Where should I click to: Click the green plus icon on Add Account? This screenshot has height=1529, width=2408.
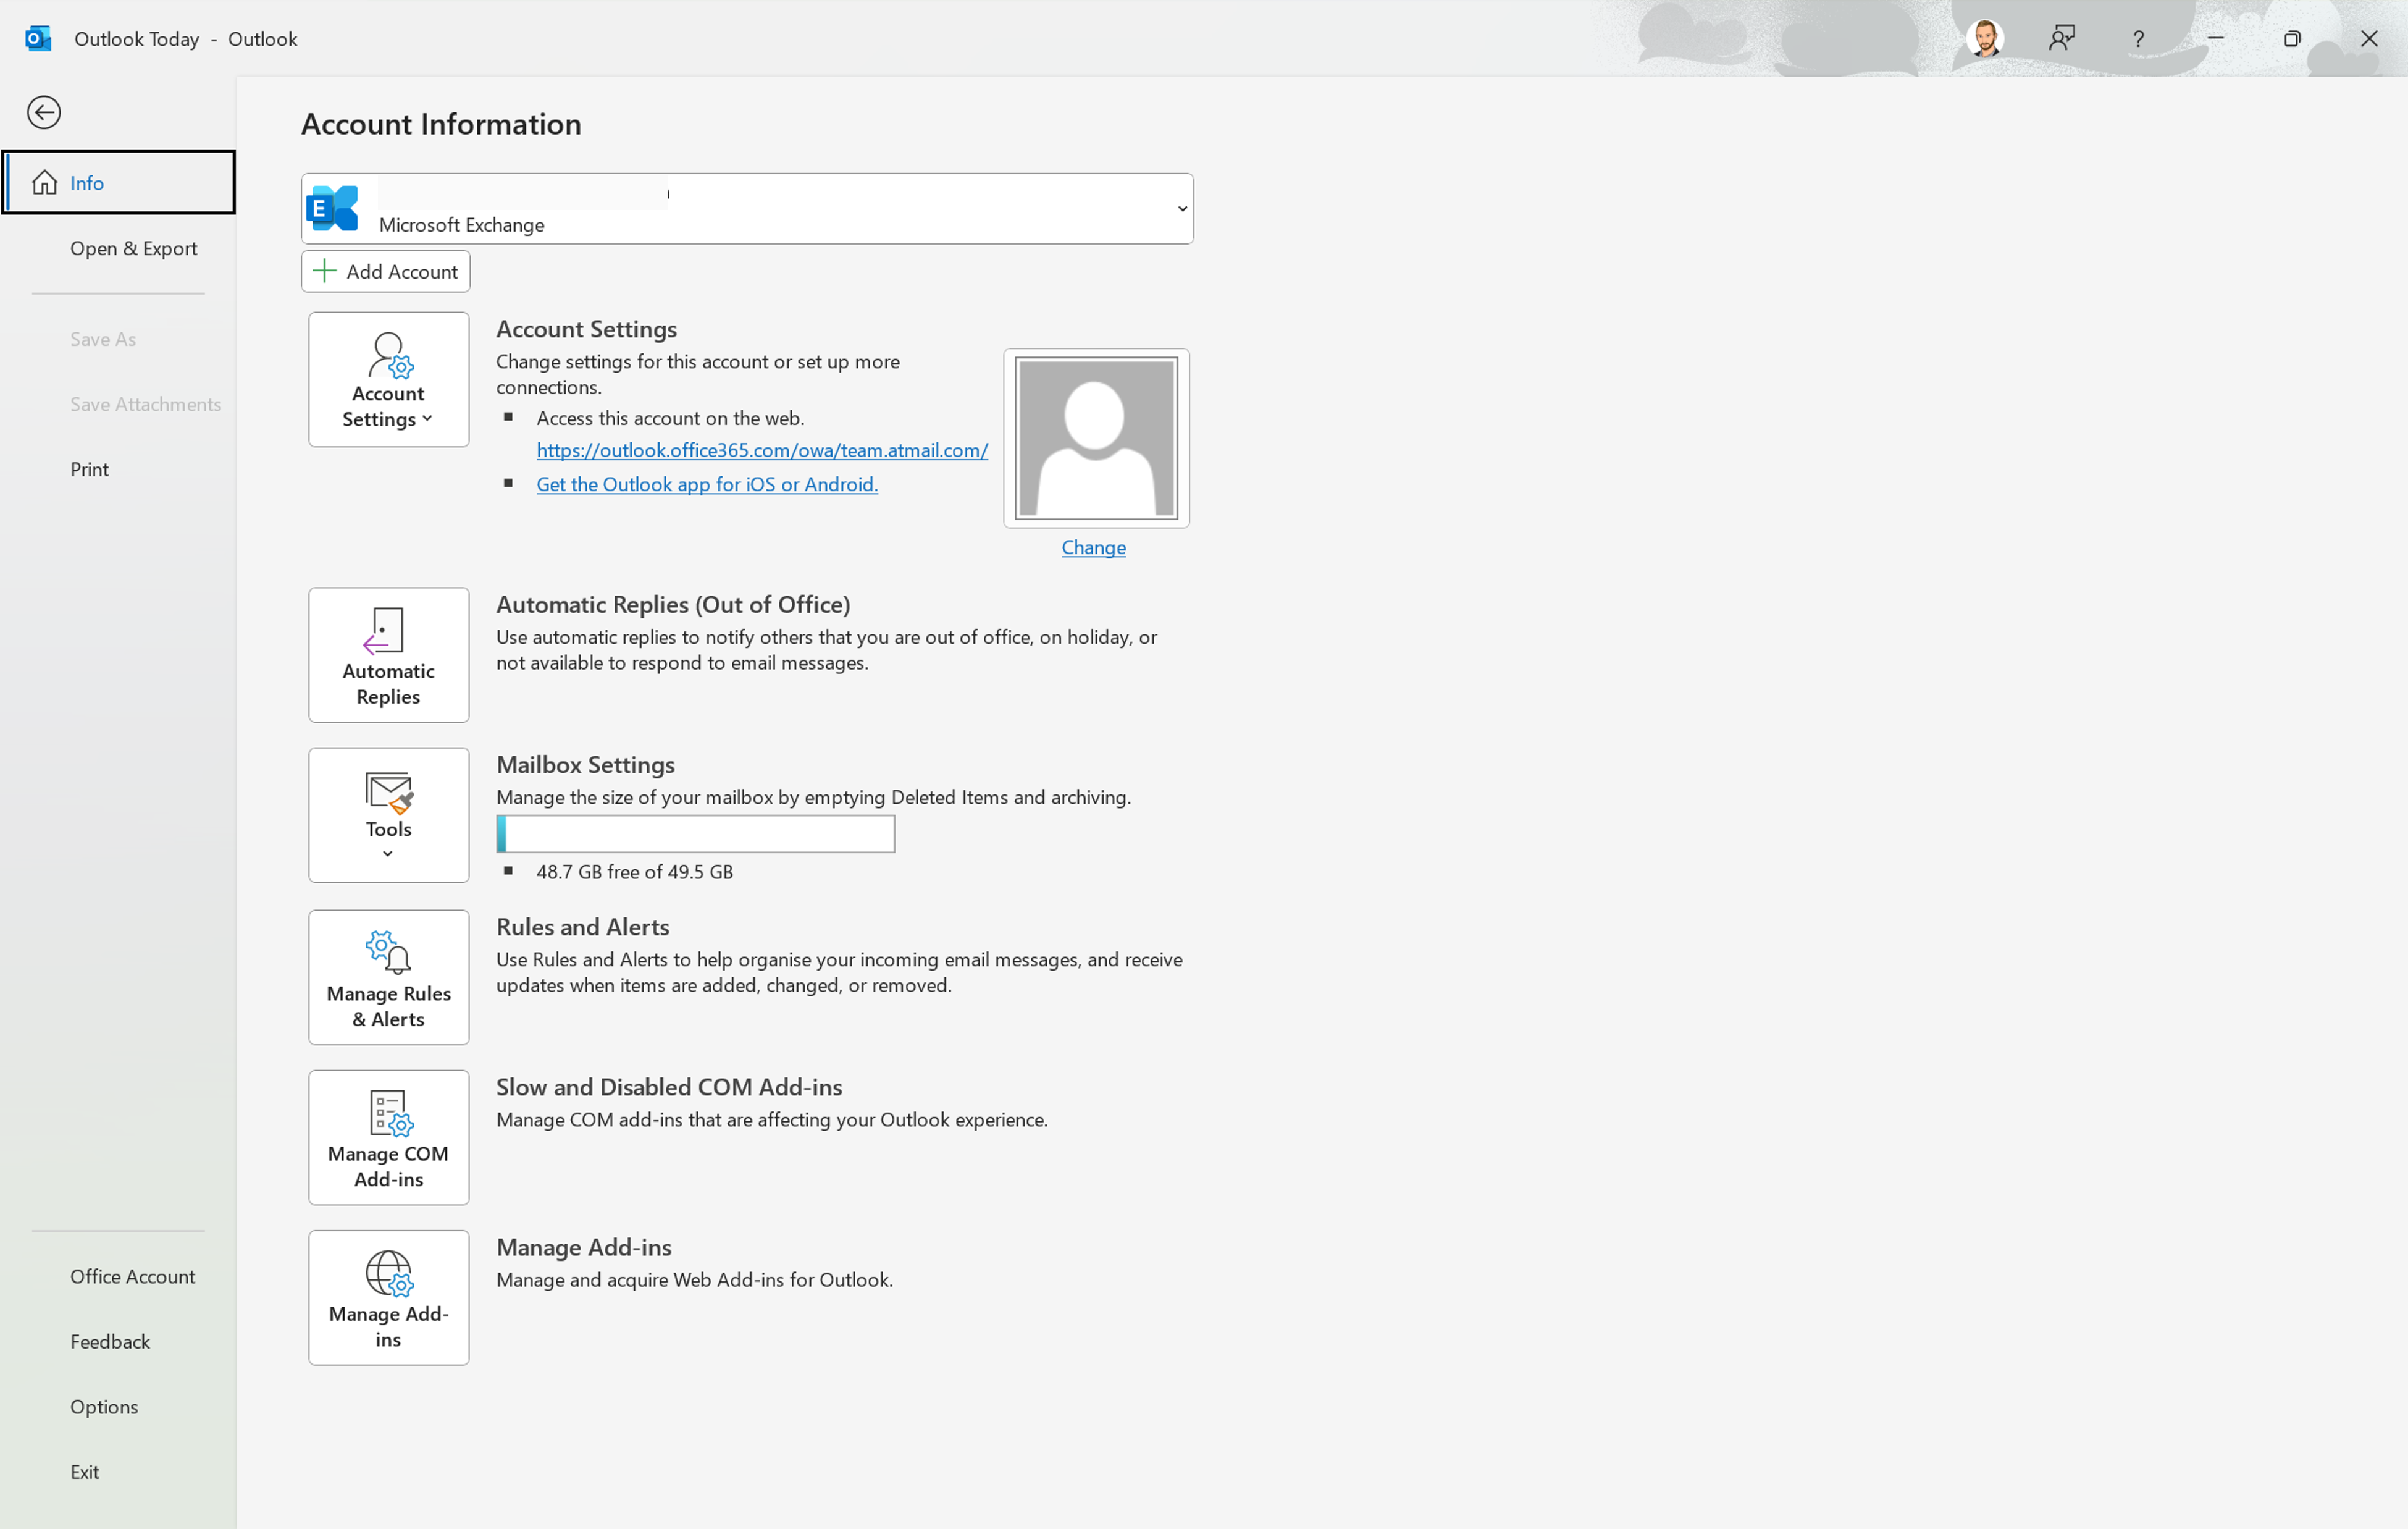point(324,271)
